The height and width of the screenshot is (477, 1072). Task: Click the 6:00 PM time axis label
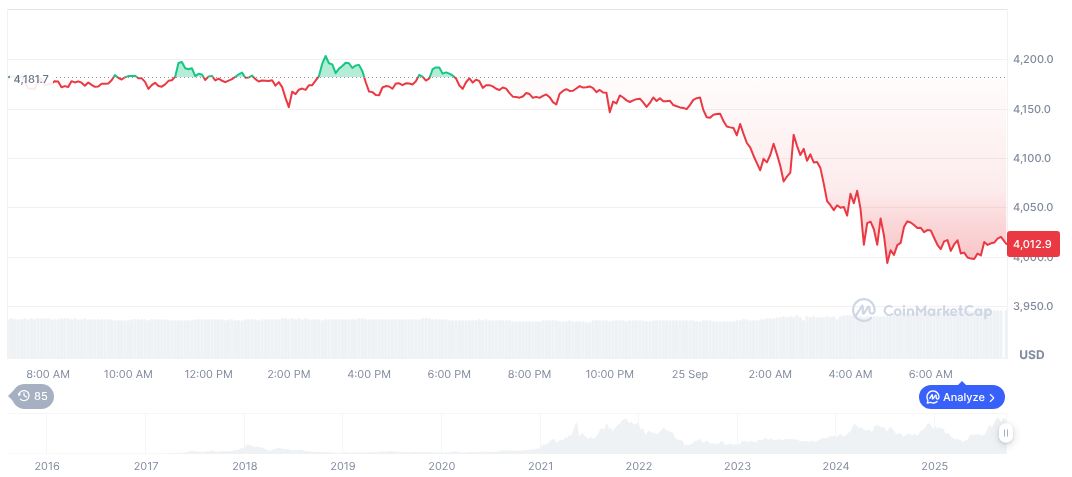point(449,374)
